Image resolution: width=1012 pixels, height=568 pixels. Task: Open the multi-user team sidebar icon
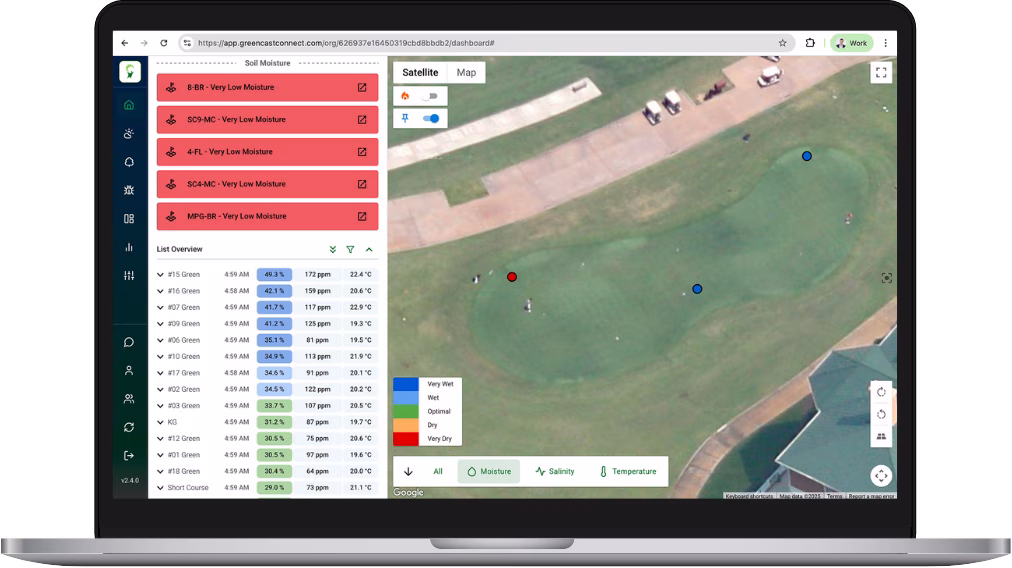click(x=129, y=399)
